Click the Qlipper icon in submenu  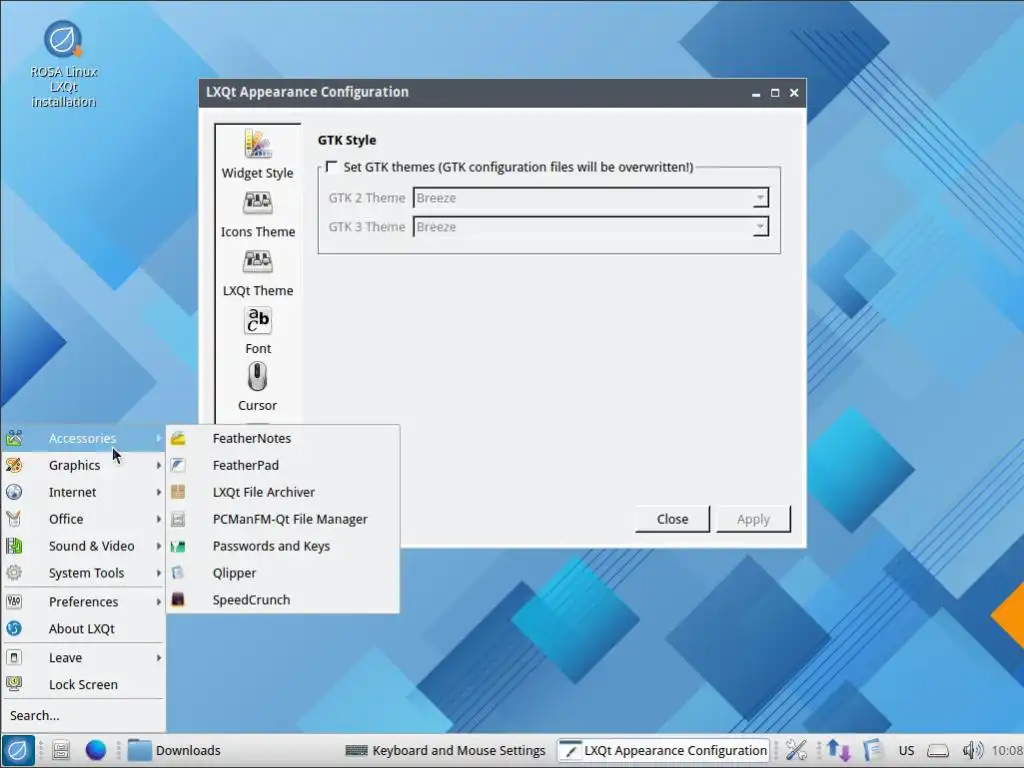[178, 573]
